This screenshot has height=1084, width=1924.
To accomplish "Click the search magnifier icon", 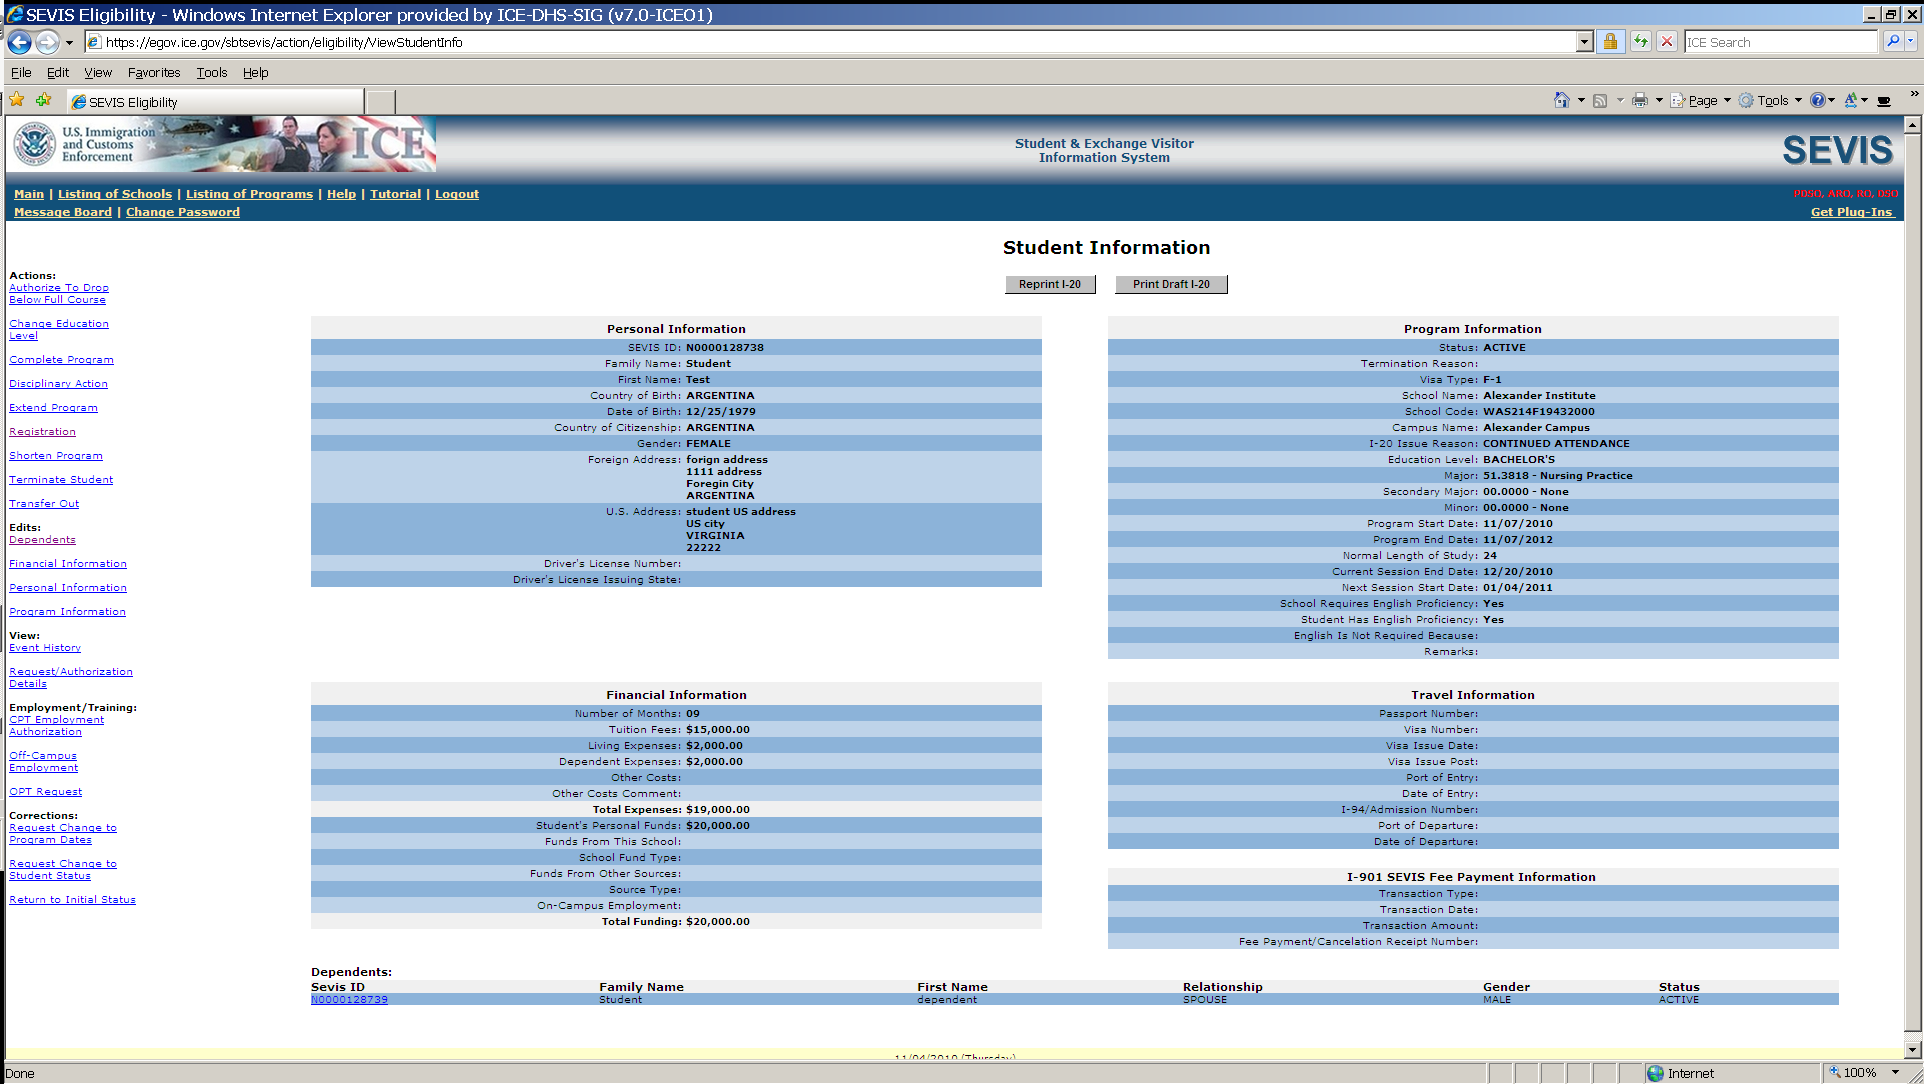I will (1892, 42).
